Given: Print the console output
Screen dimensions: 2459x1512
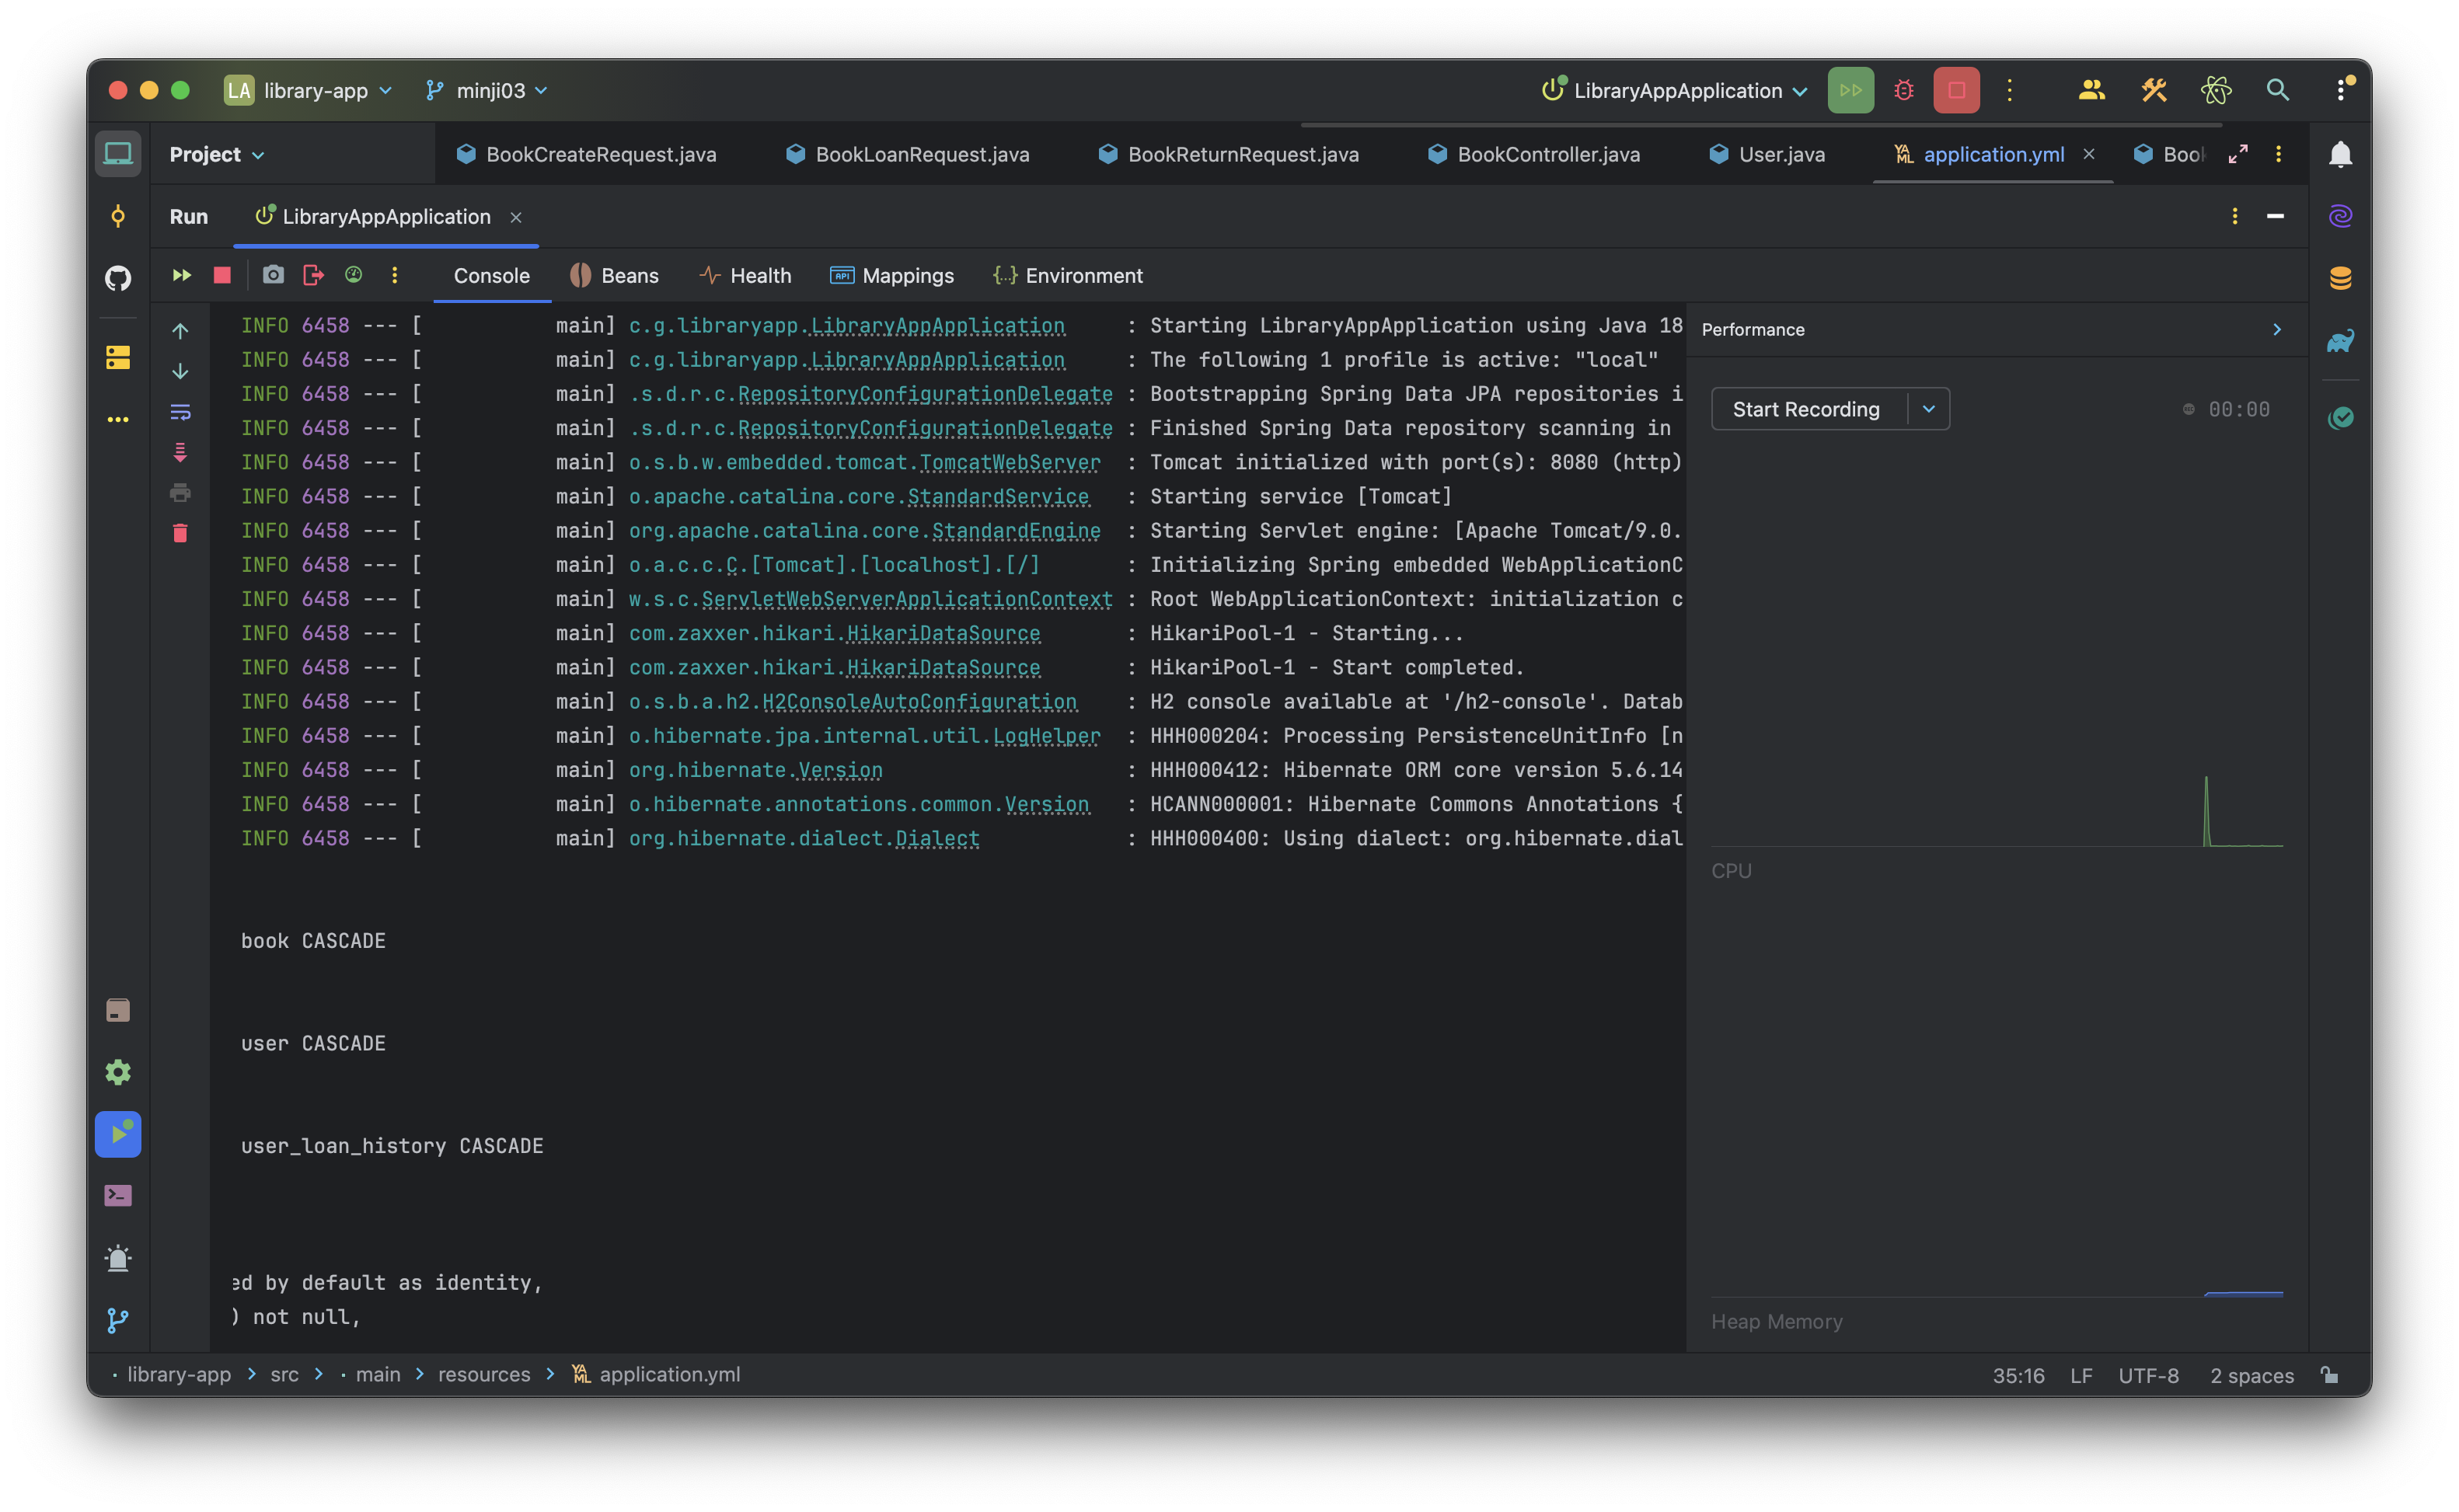Looking at the screenshot, I should point(180,492).
